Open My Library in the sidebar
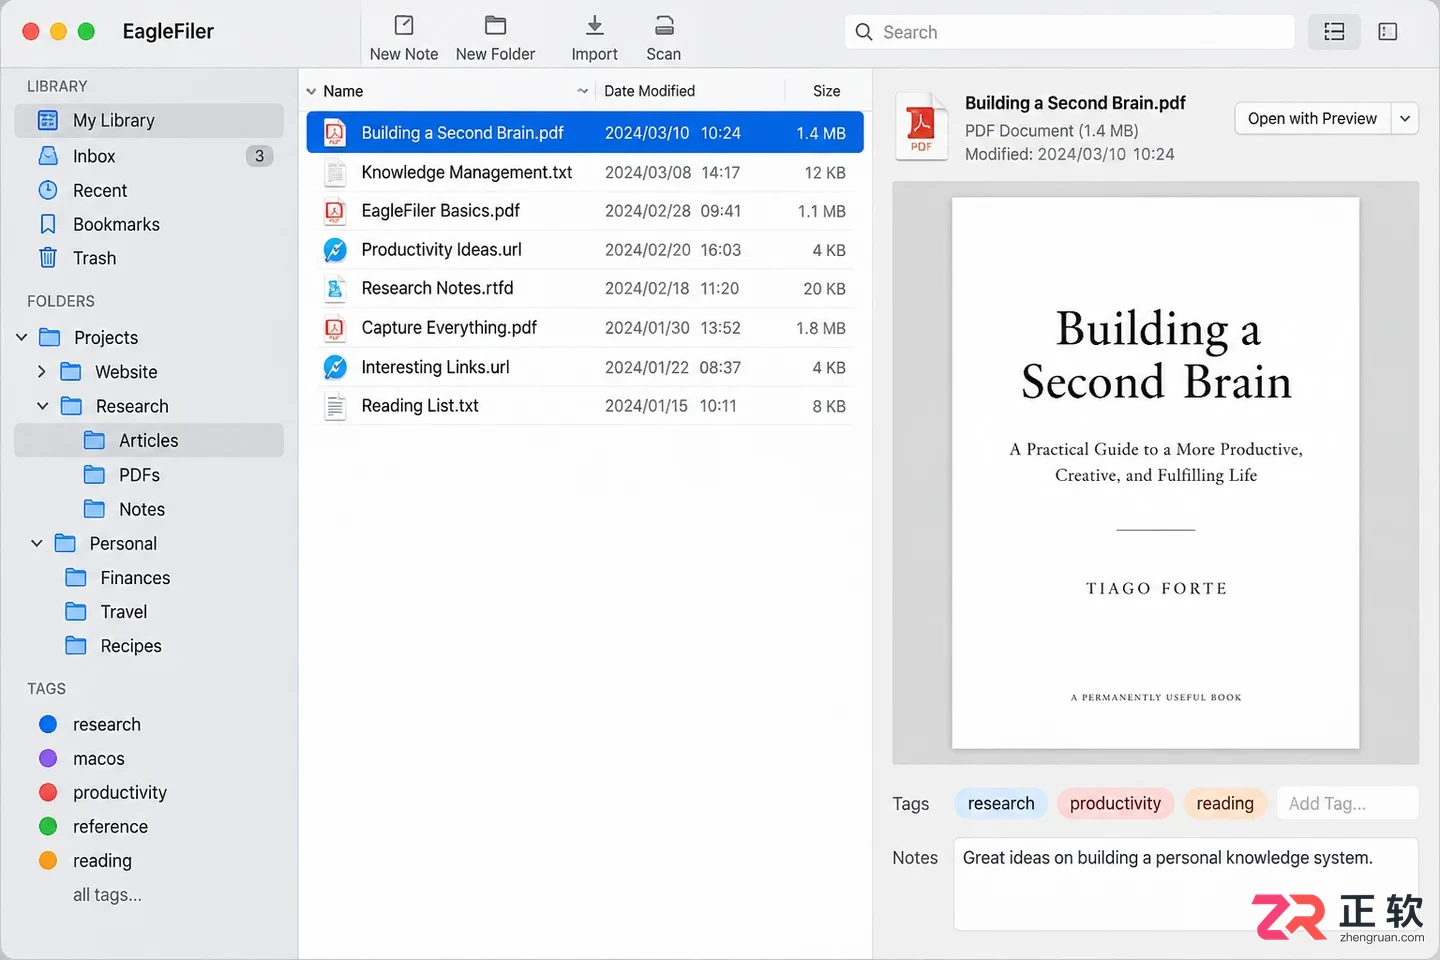This screenshot has height=960, width=1440. (x=149, y=121)
